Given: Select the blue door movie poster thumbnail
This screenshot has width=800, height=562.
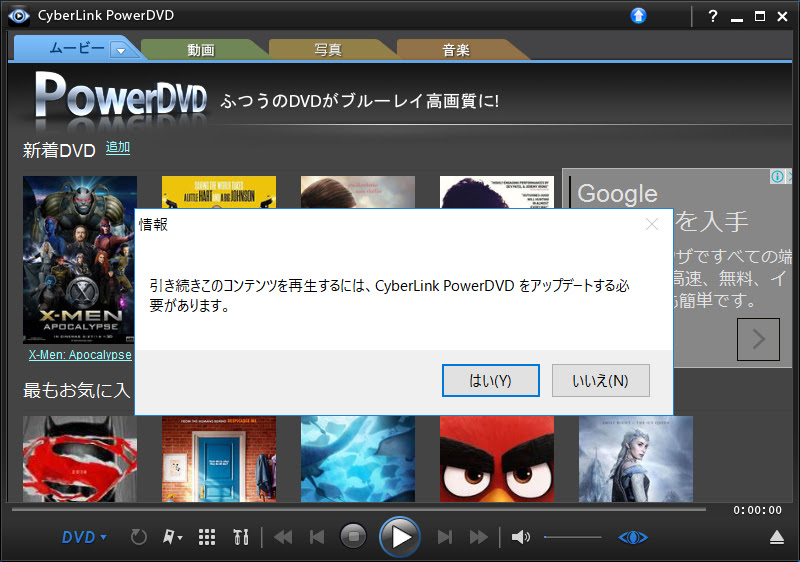Looking at the screenshot, I should 219,459.
